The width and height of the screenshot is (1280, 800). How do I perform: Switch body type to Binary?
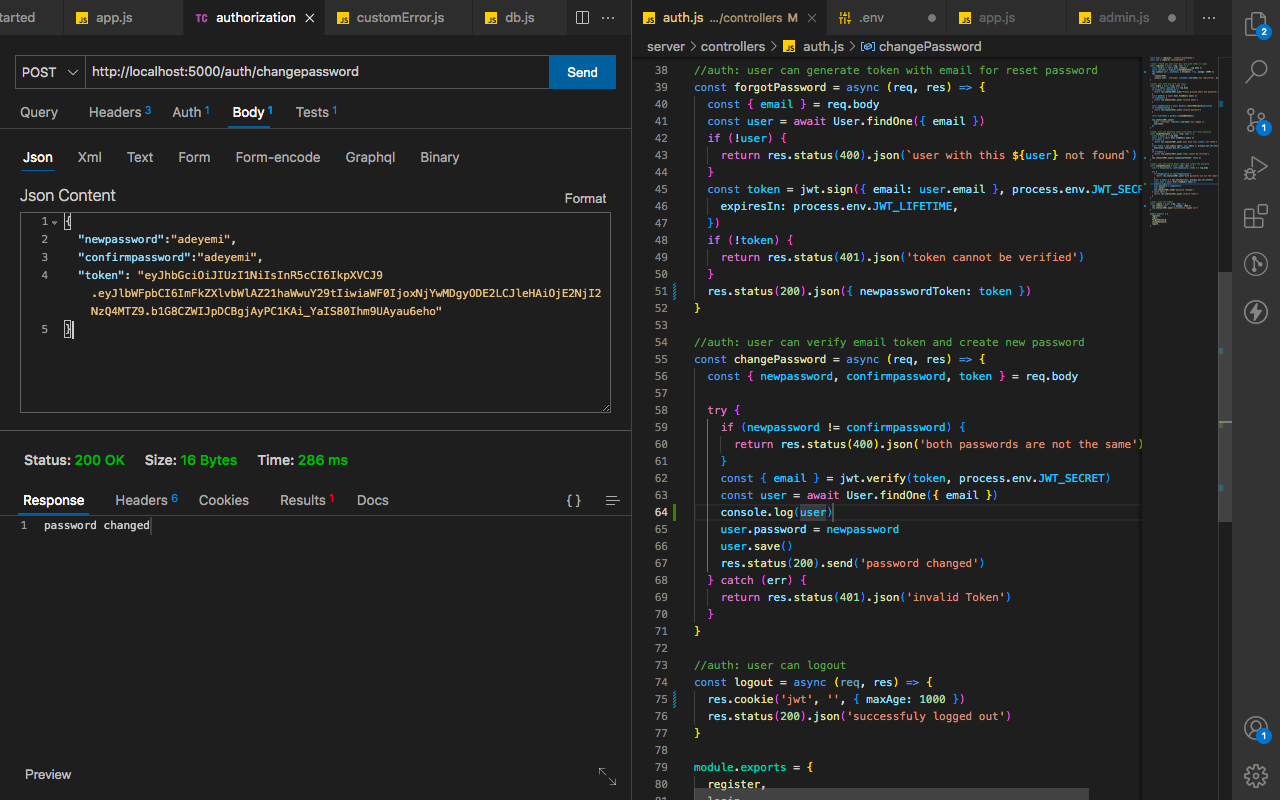click(x=440, y=157)
